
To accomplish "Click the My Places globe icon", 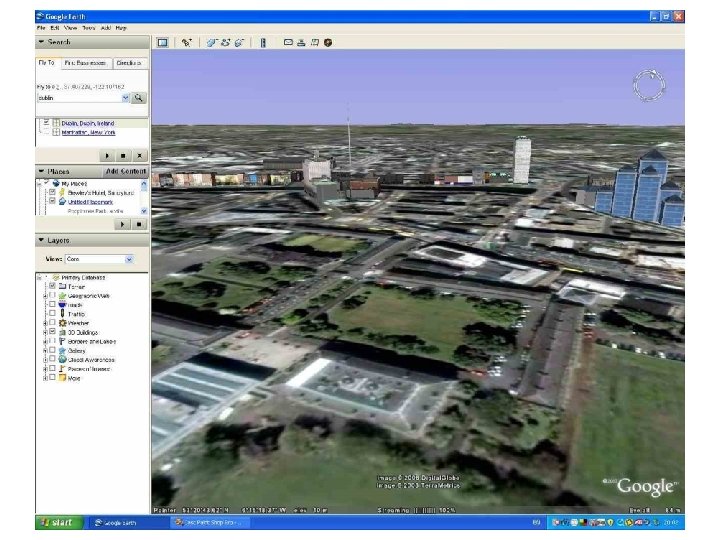I will coord(56,183).
